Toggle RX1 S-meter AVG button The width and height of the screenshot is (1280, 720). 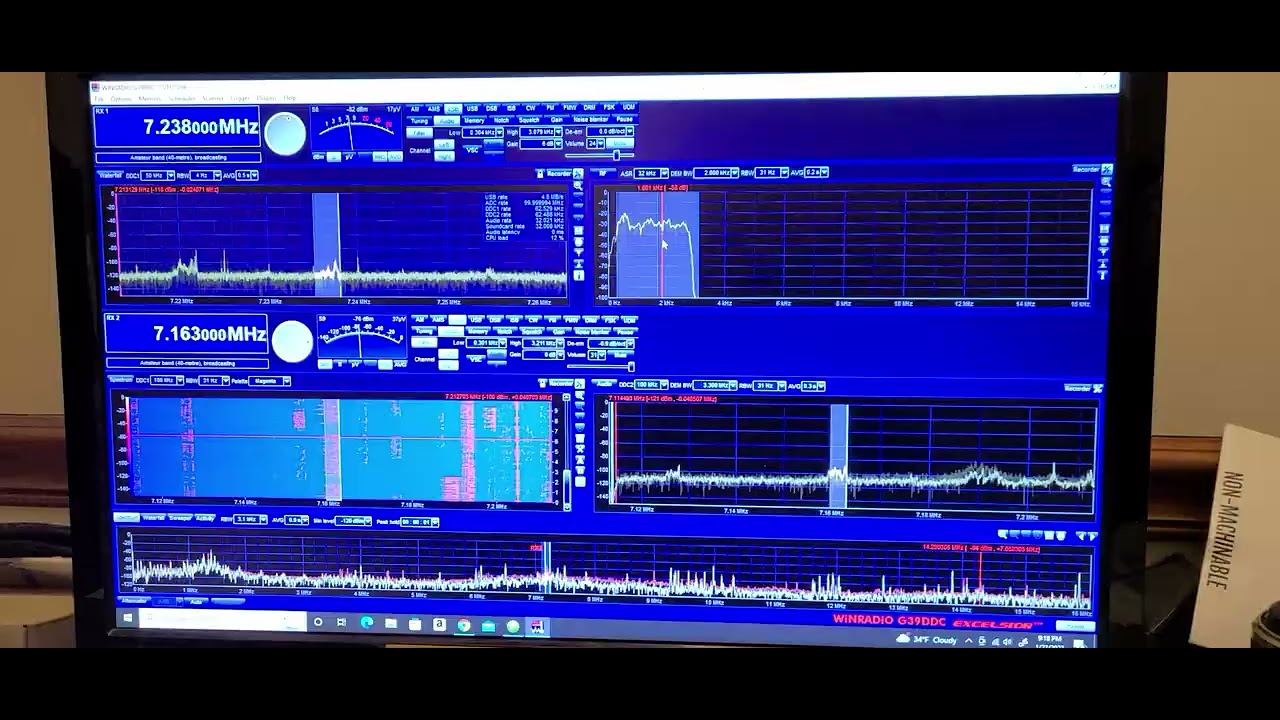(x=395, y=157)
